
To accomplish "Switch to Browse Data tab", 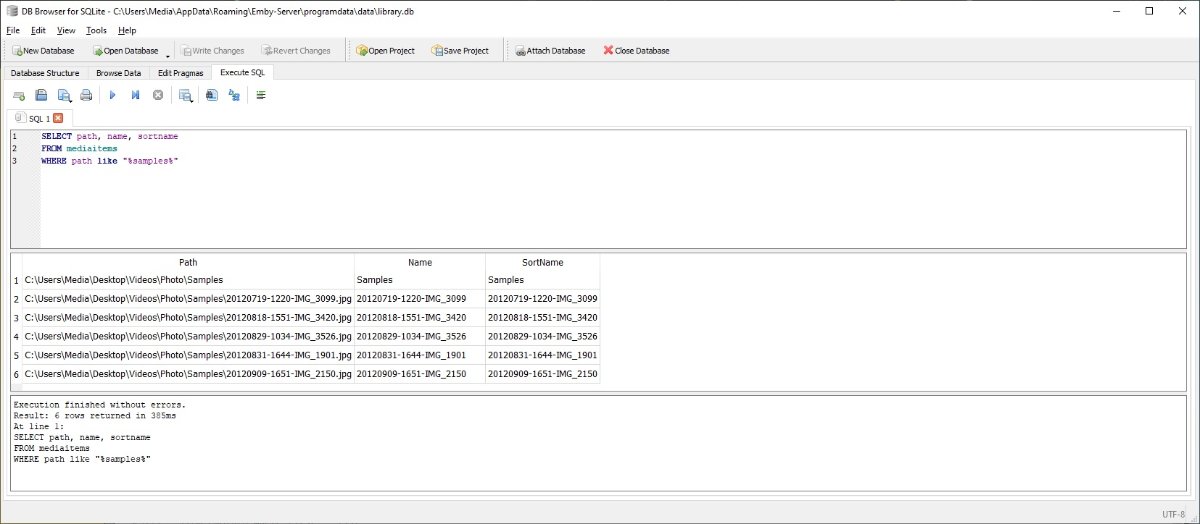I will click(x=119, y=73).
